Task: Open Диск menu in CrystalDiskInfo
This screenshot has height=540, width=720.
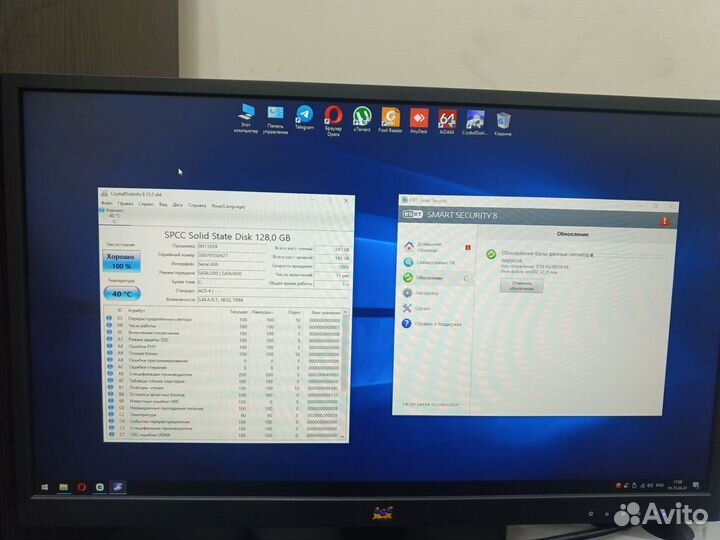Action: coord(177,205)
